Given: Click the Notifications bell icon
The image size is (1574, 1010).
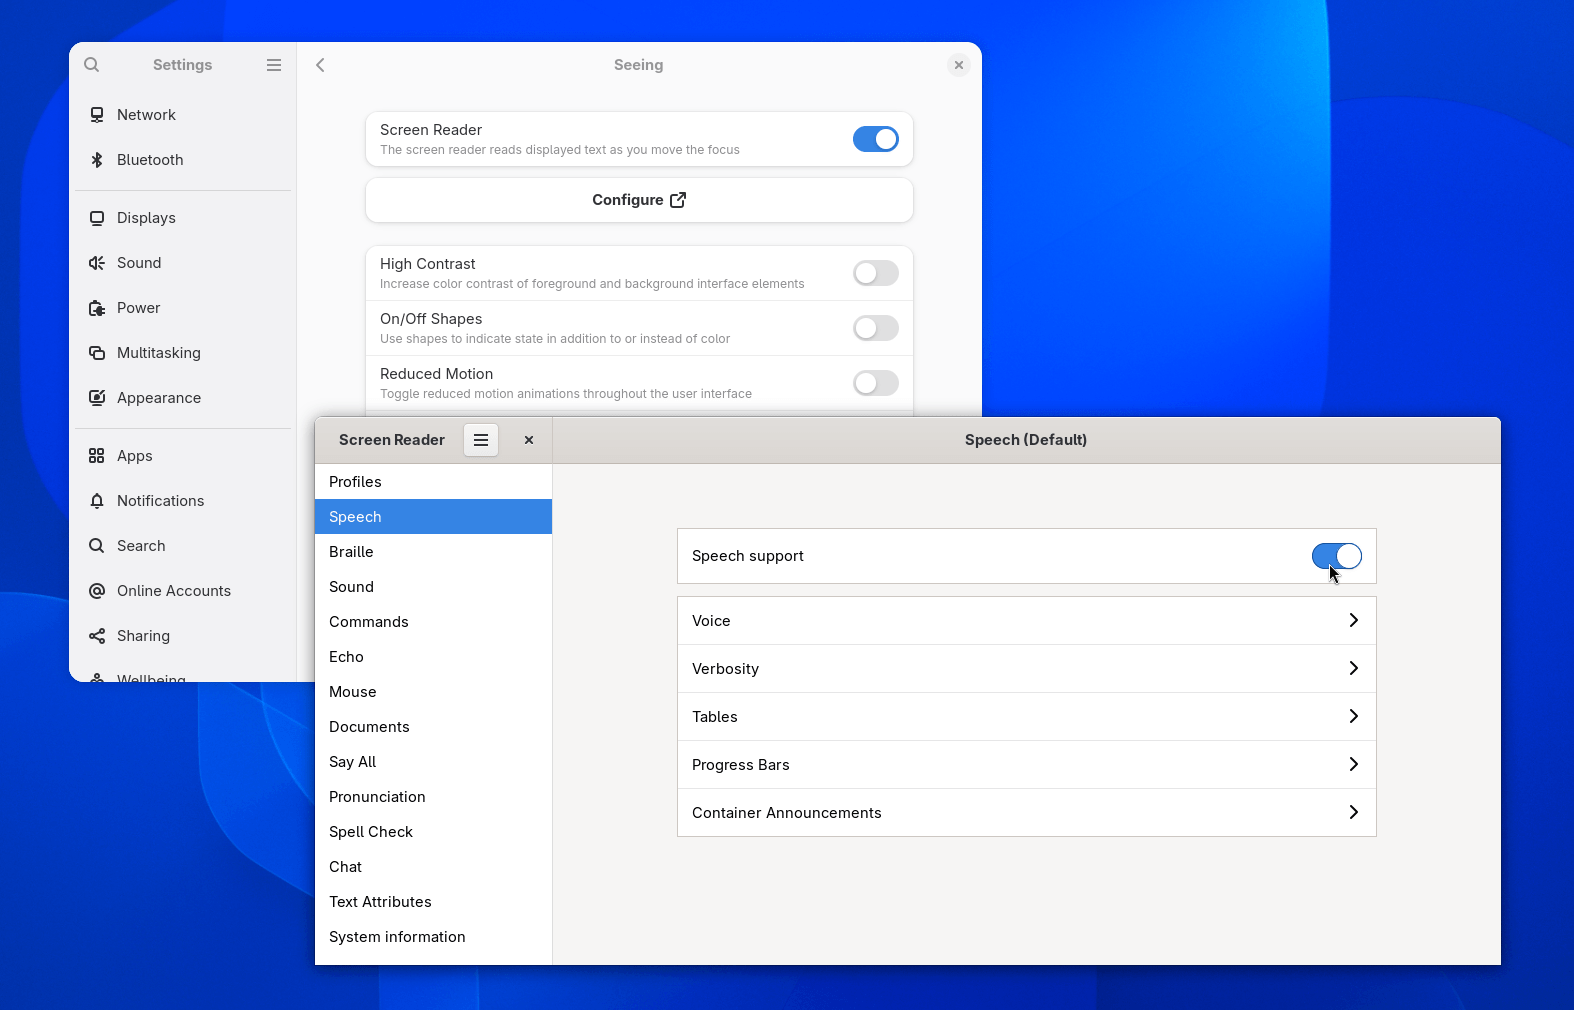Looking at the screenshot, I should coord(97,501).
